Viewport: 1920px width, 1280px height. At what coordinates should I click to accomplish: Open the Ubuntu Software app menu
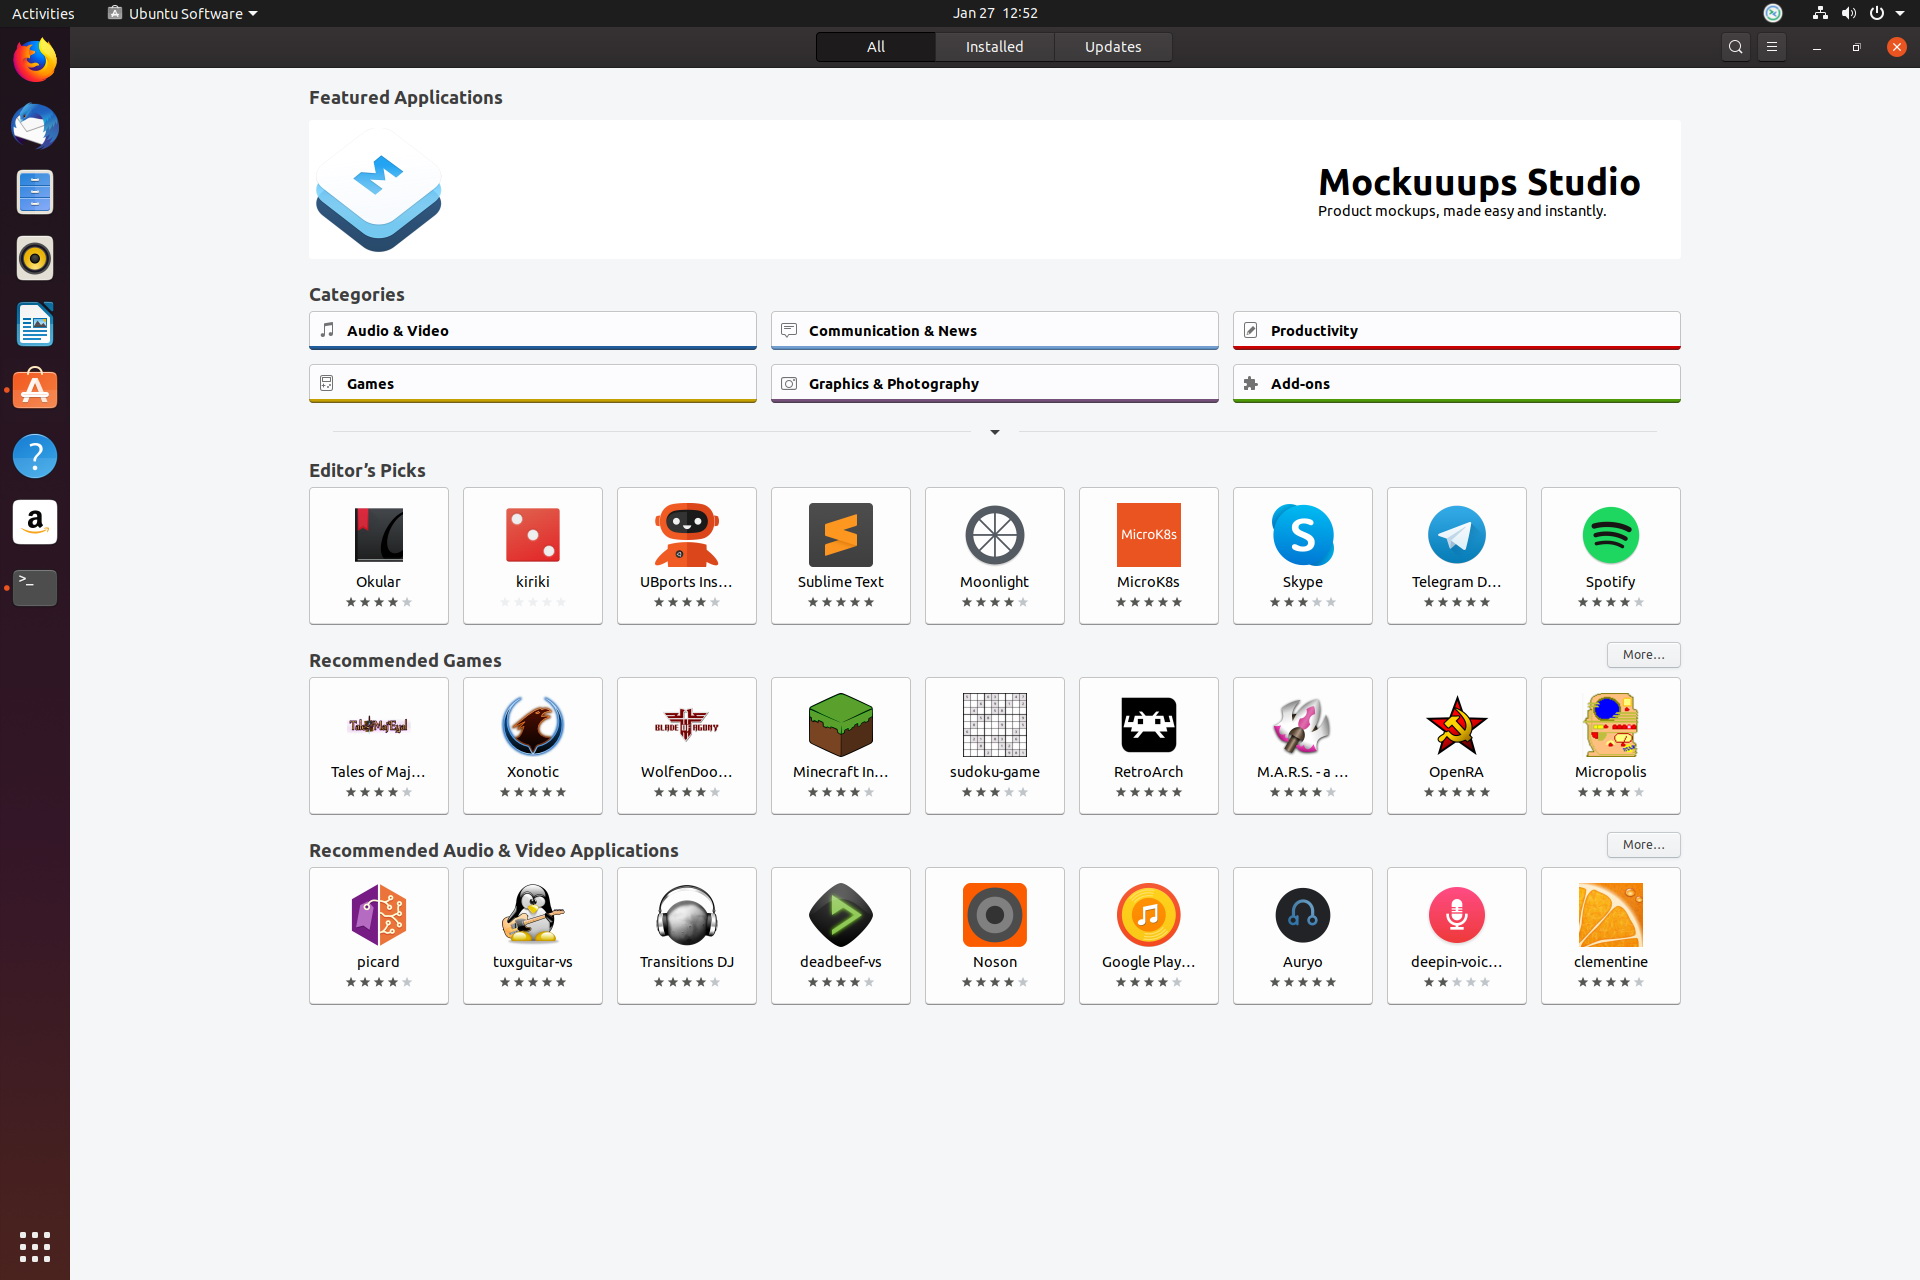[x=183, y=13]
